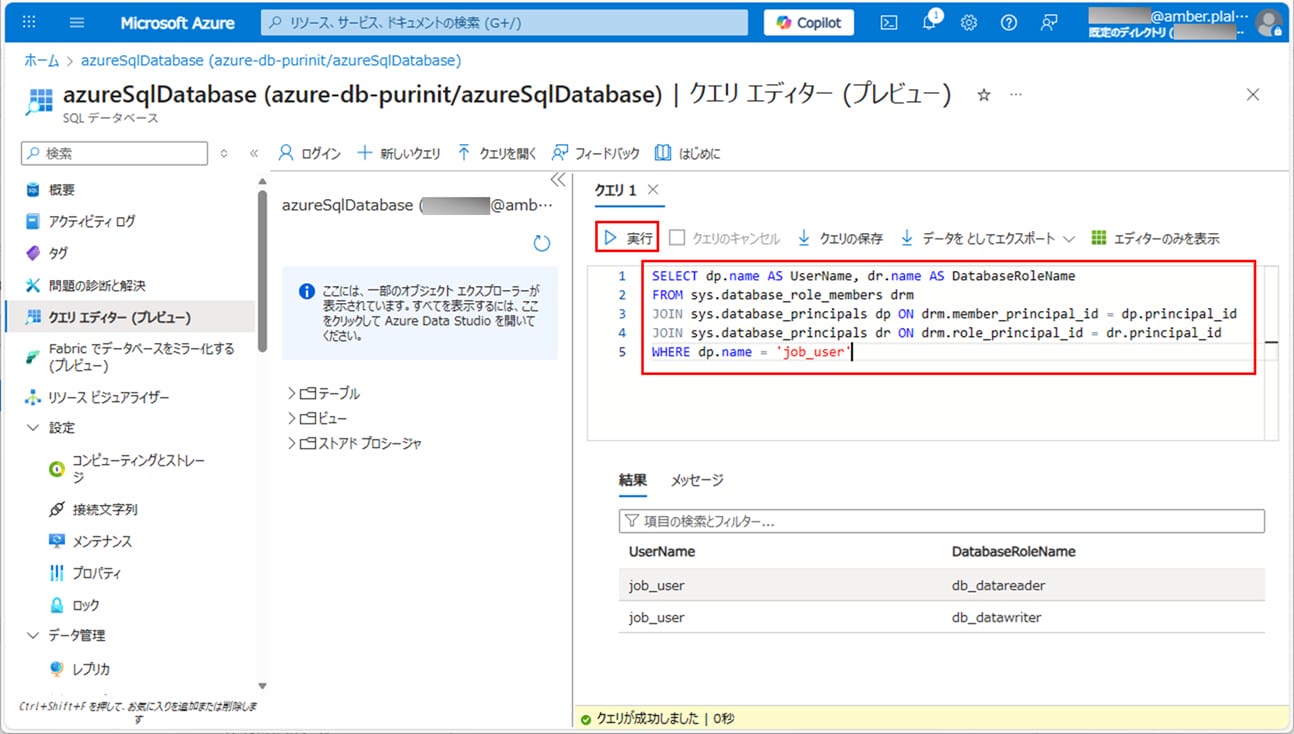Click ホーム breadcrumb link

41,61
